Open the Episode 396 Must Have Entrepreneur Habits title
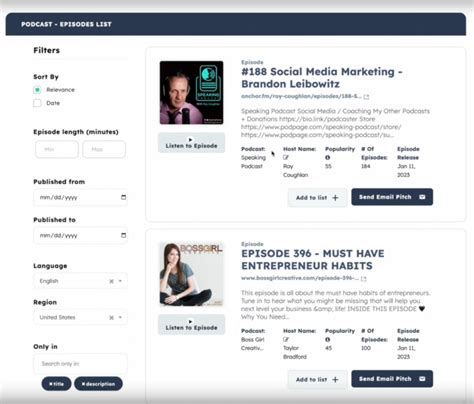474x404 pixels. (313, 260)
